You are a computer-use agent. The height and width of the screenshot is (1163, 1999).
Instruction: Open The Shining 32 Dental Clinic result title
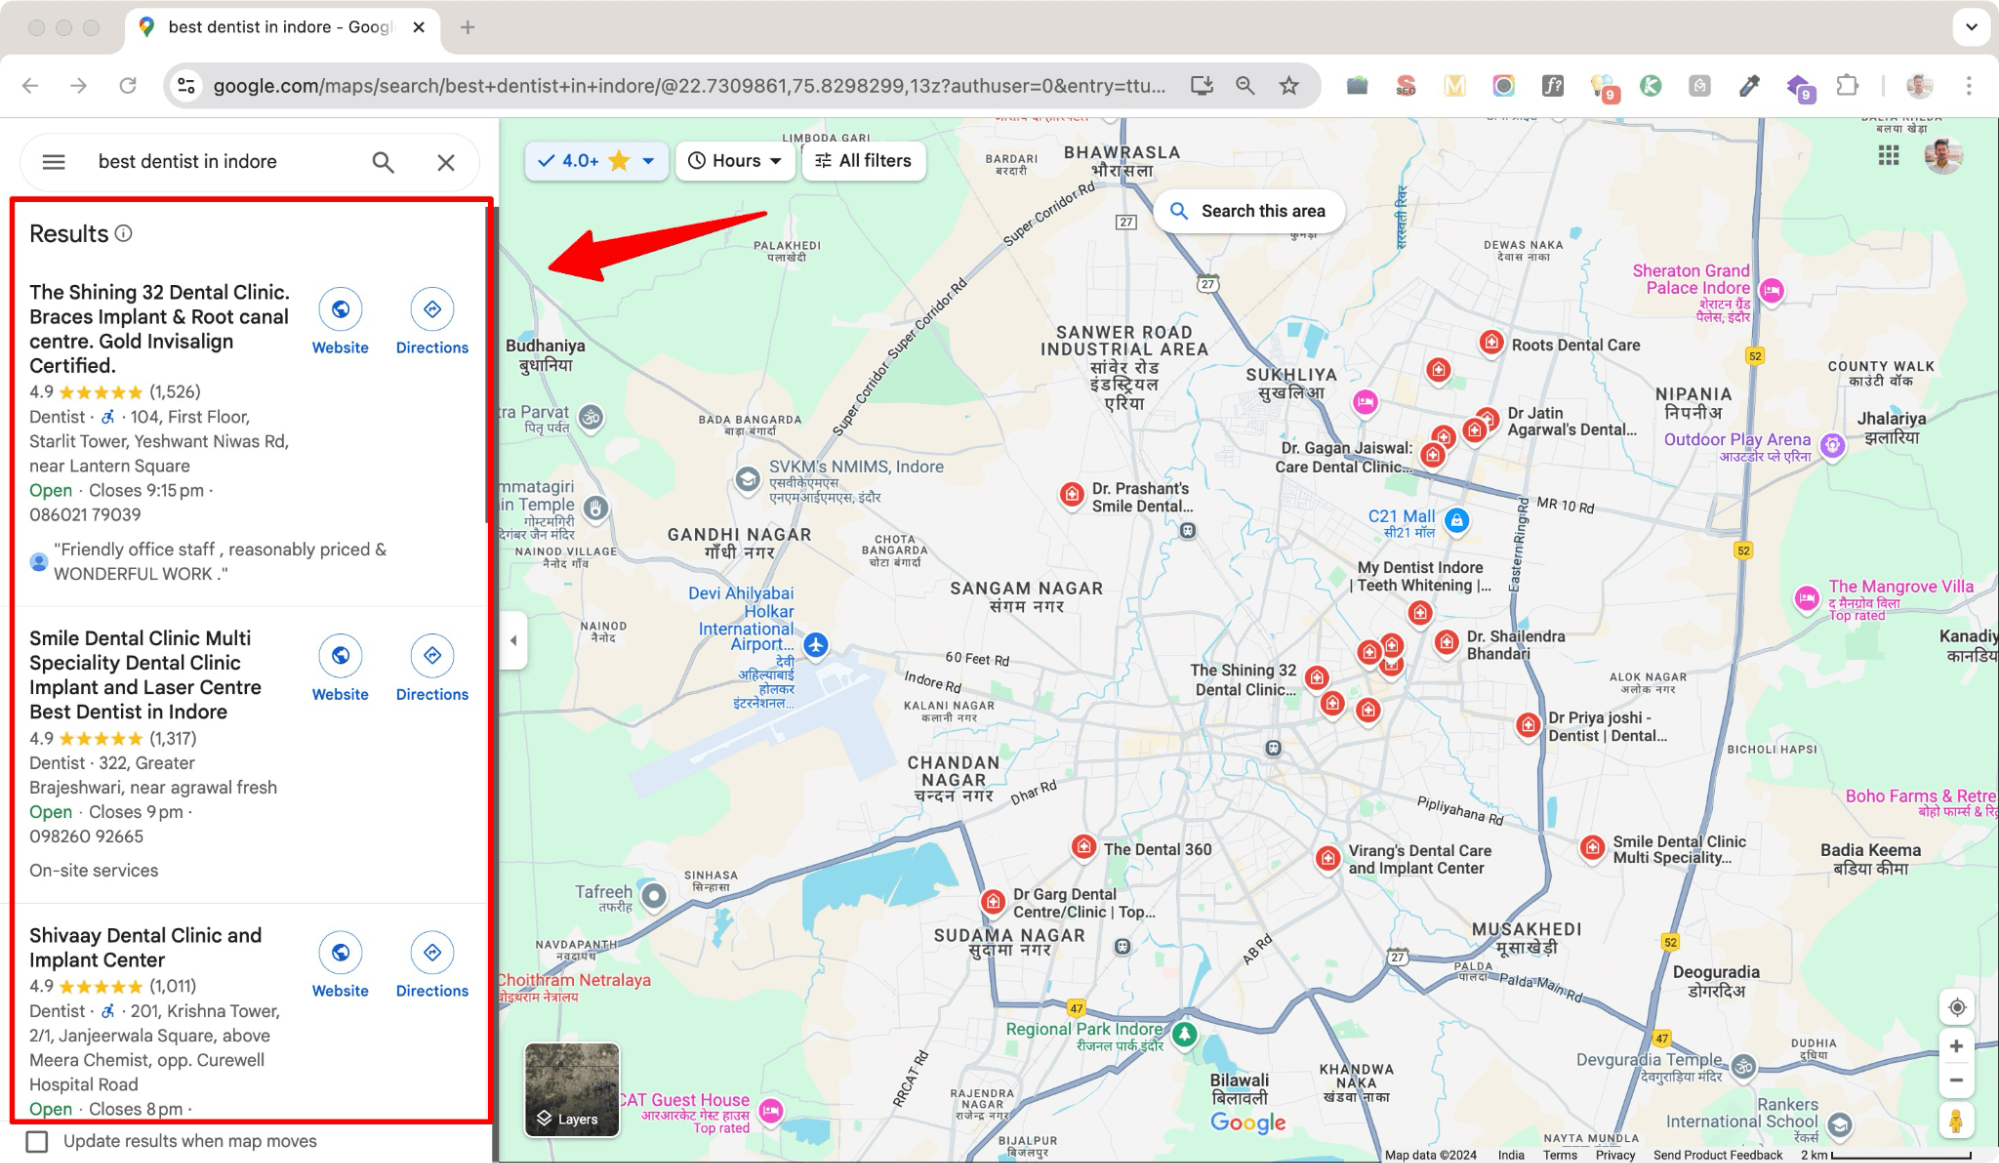click(160, 329)
